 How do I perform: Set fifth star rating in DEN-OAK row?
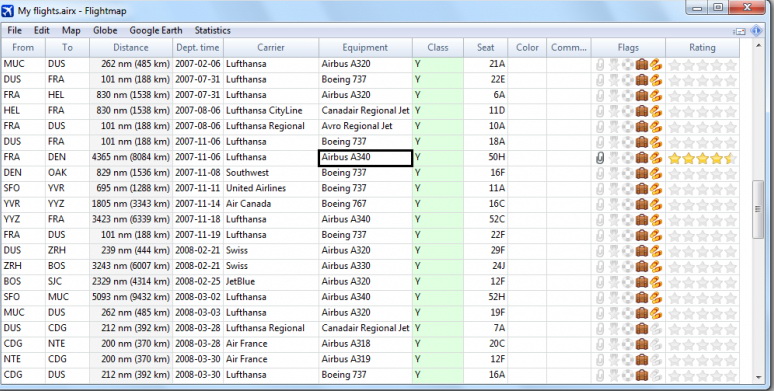(x=731, y=174)
